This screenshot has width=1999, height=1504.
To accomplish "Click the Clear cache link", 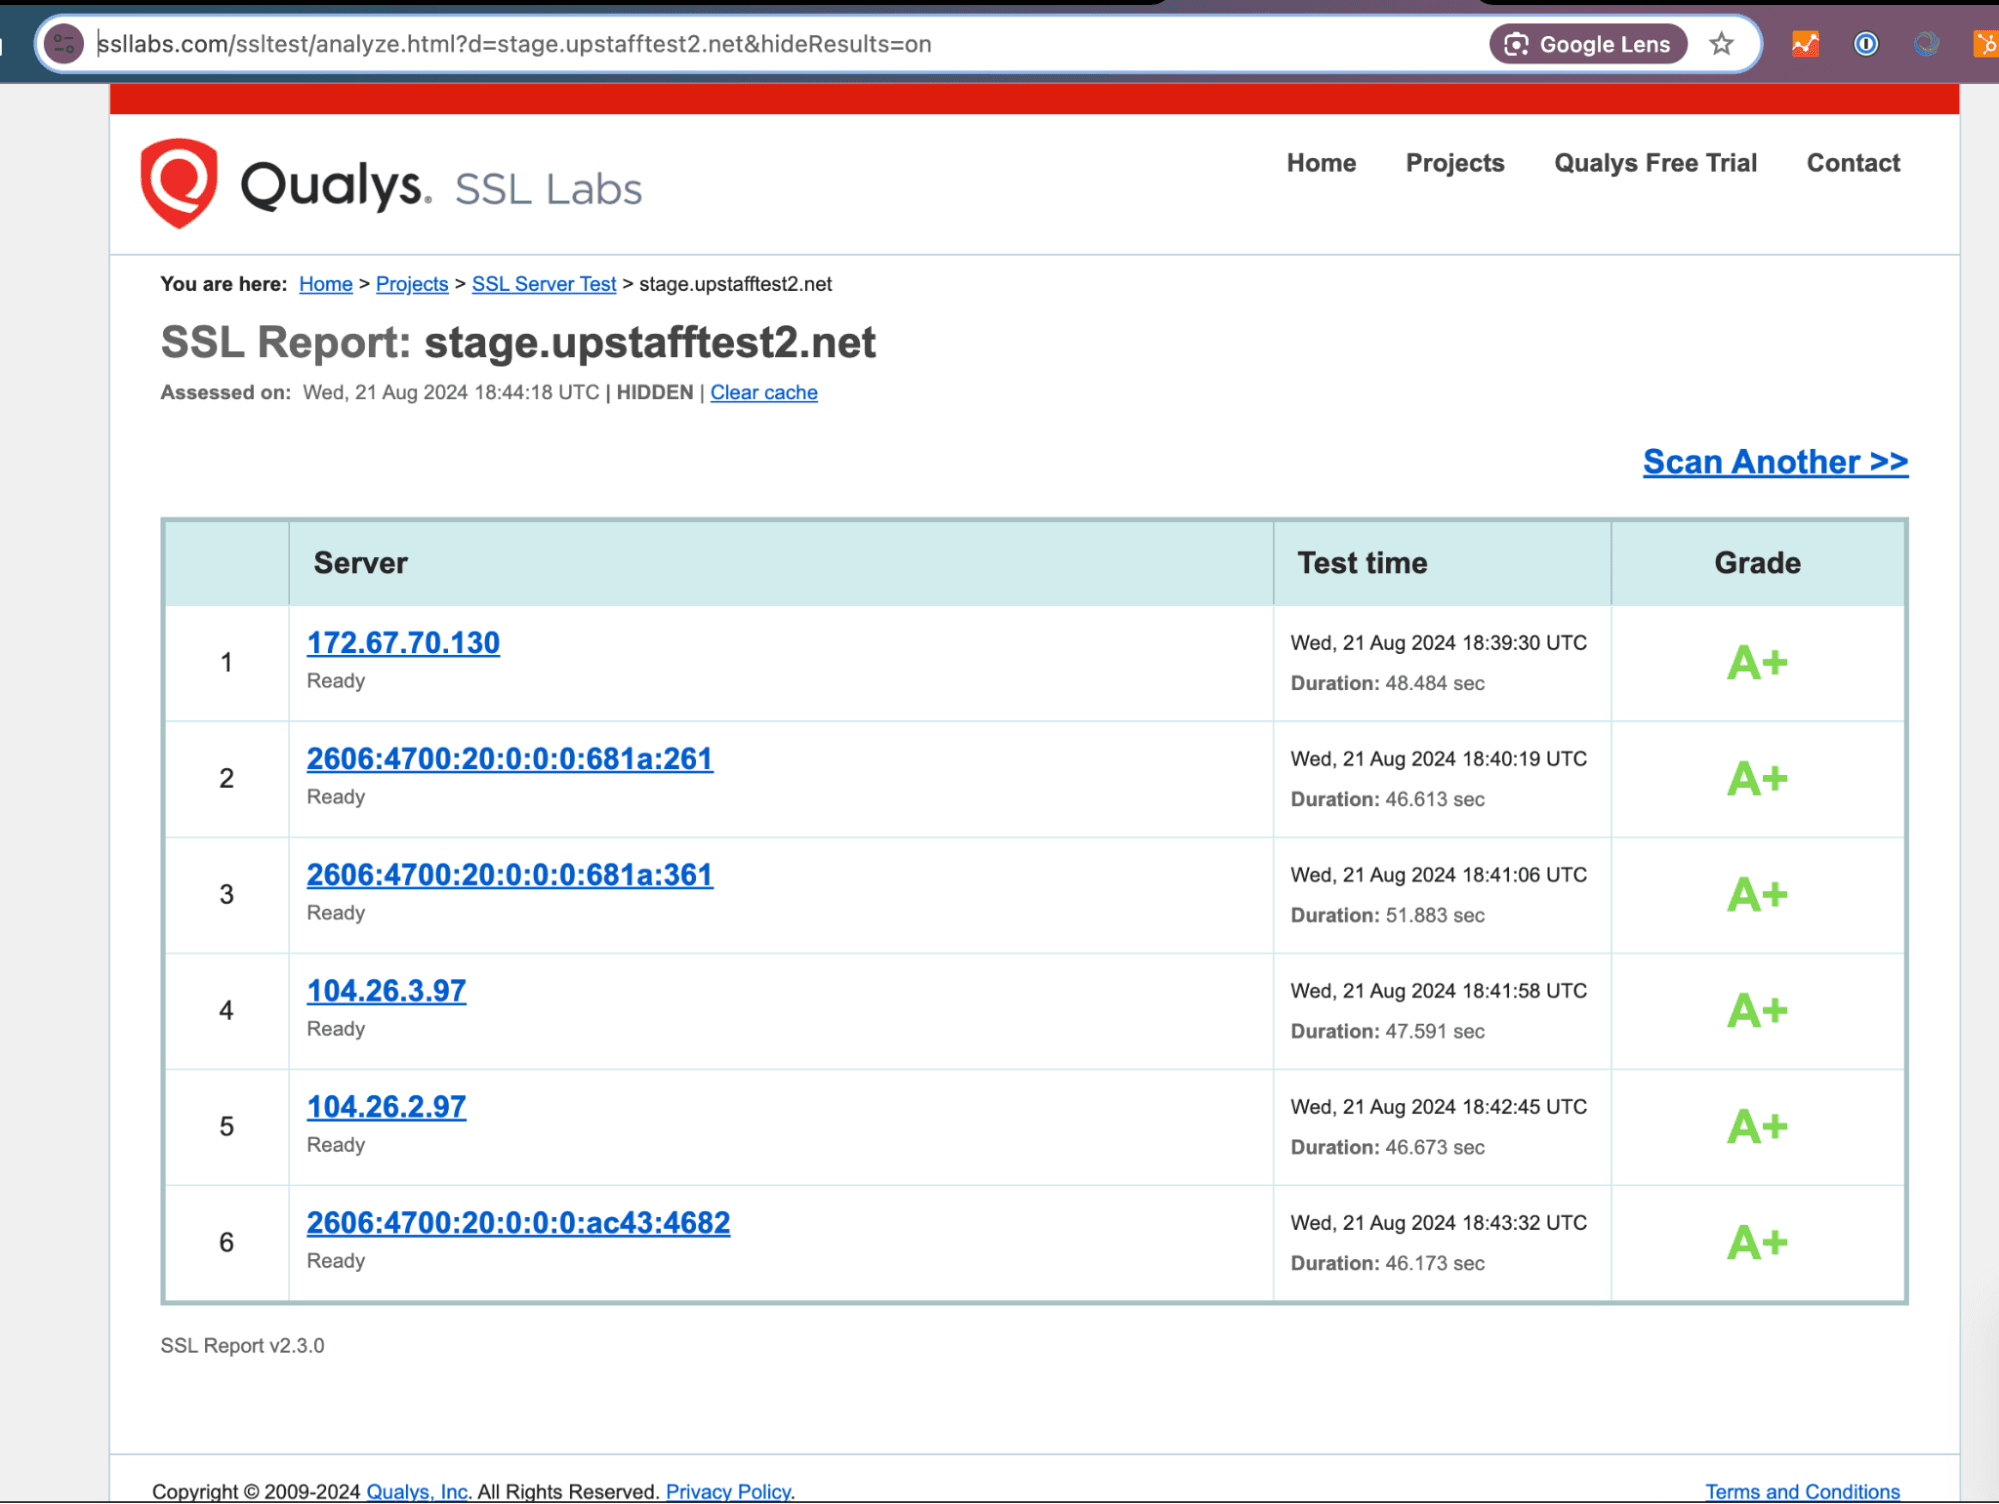I will (763, 392).
